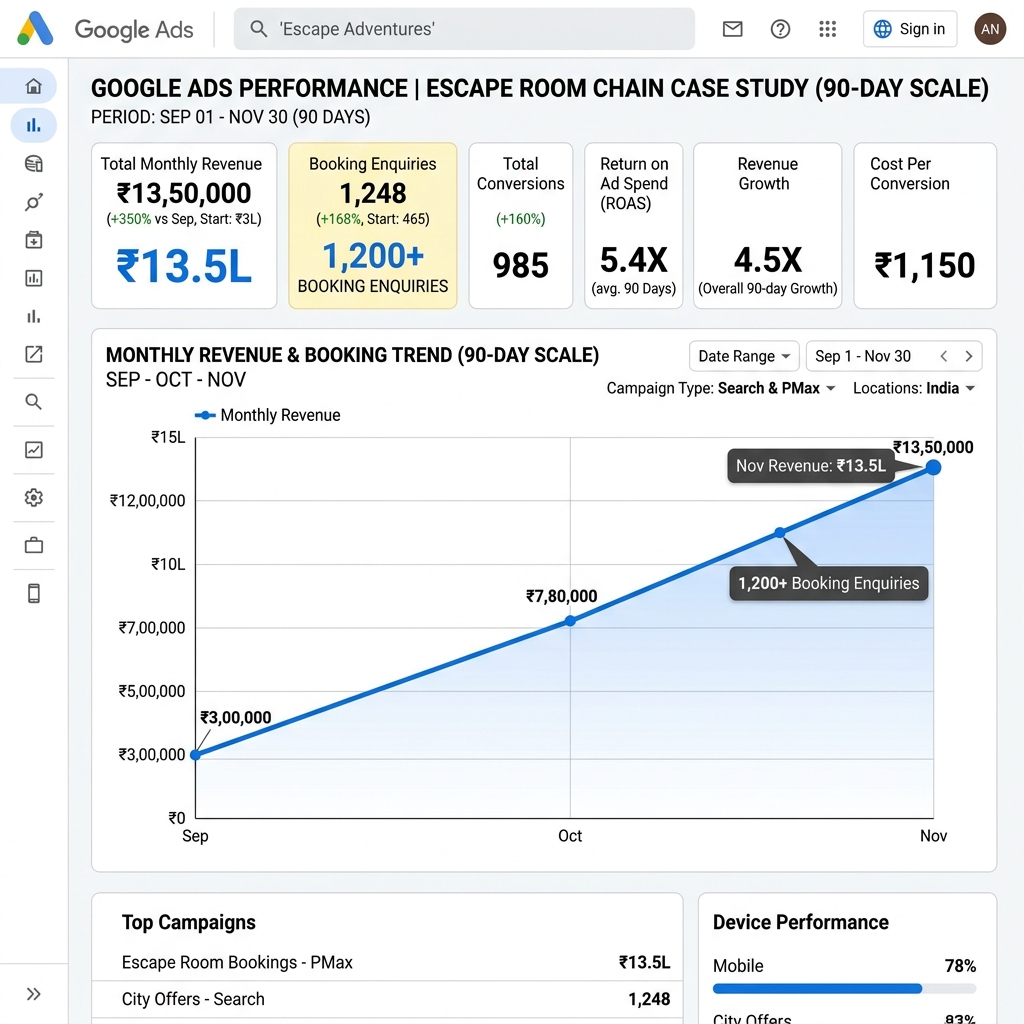Click the Nov Revenue: ₹13.5L tooltip
The height and width of the screenshot is (1024, 1024).
(810, 466)
